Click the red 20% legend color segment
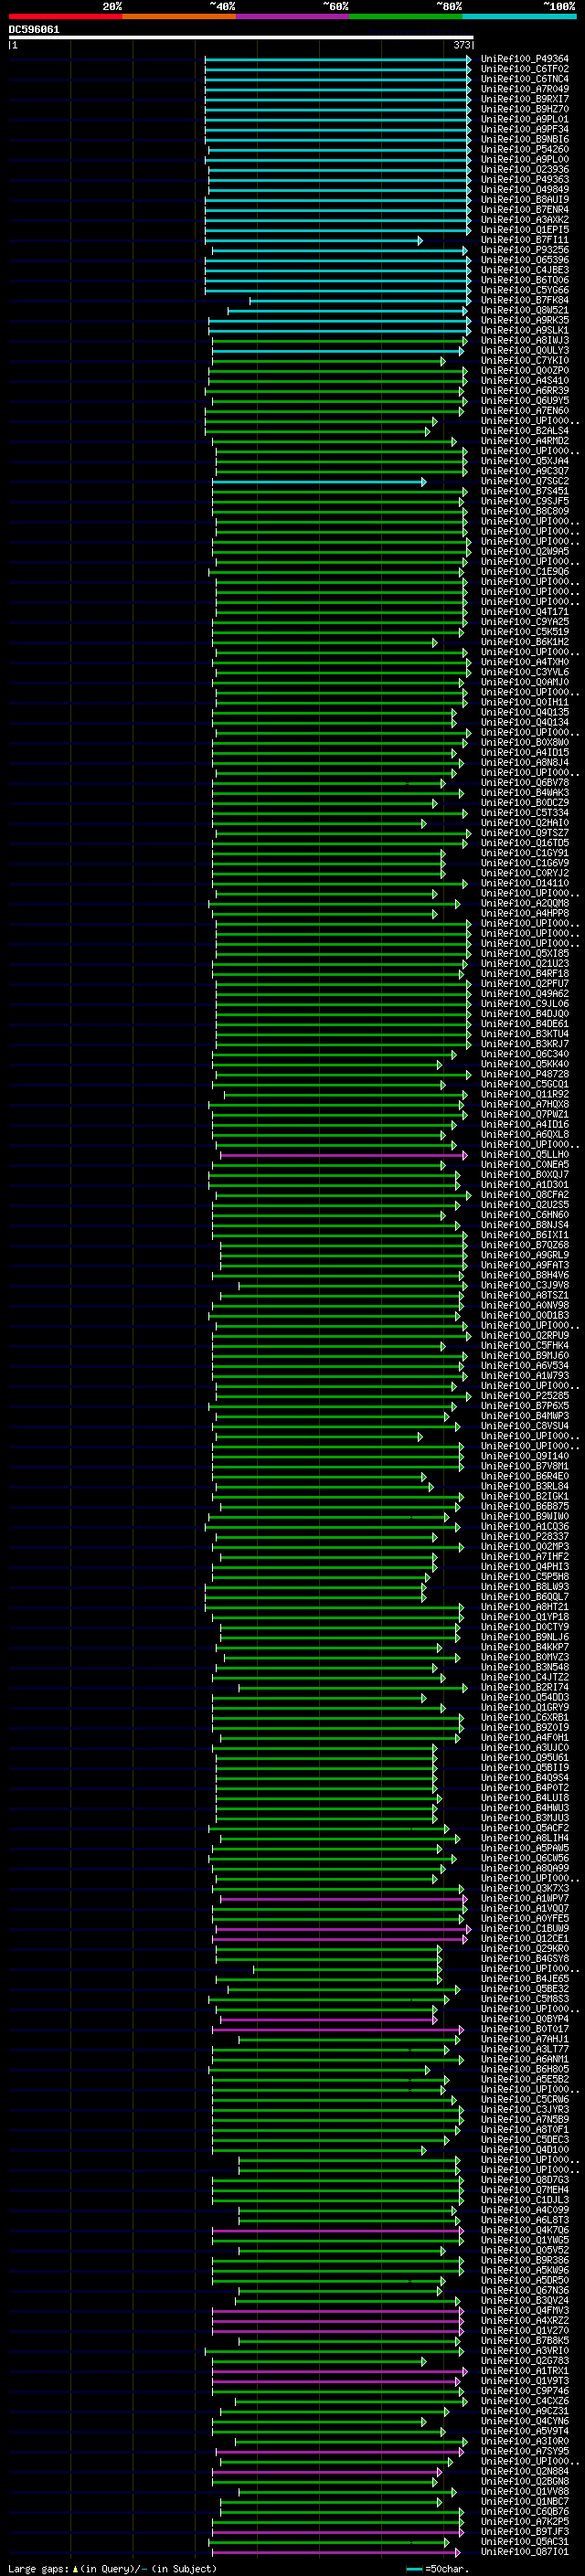585x2576 pixels. point(65,17)
